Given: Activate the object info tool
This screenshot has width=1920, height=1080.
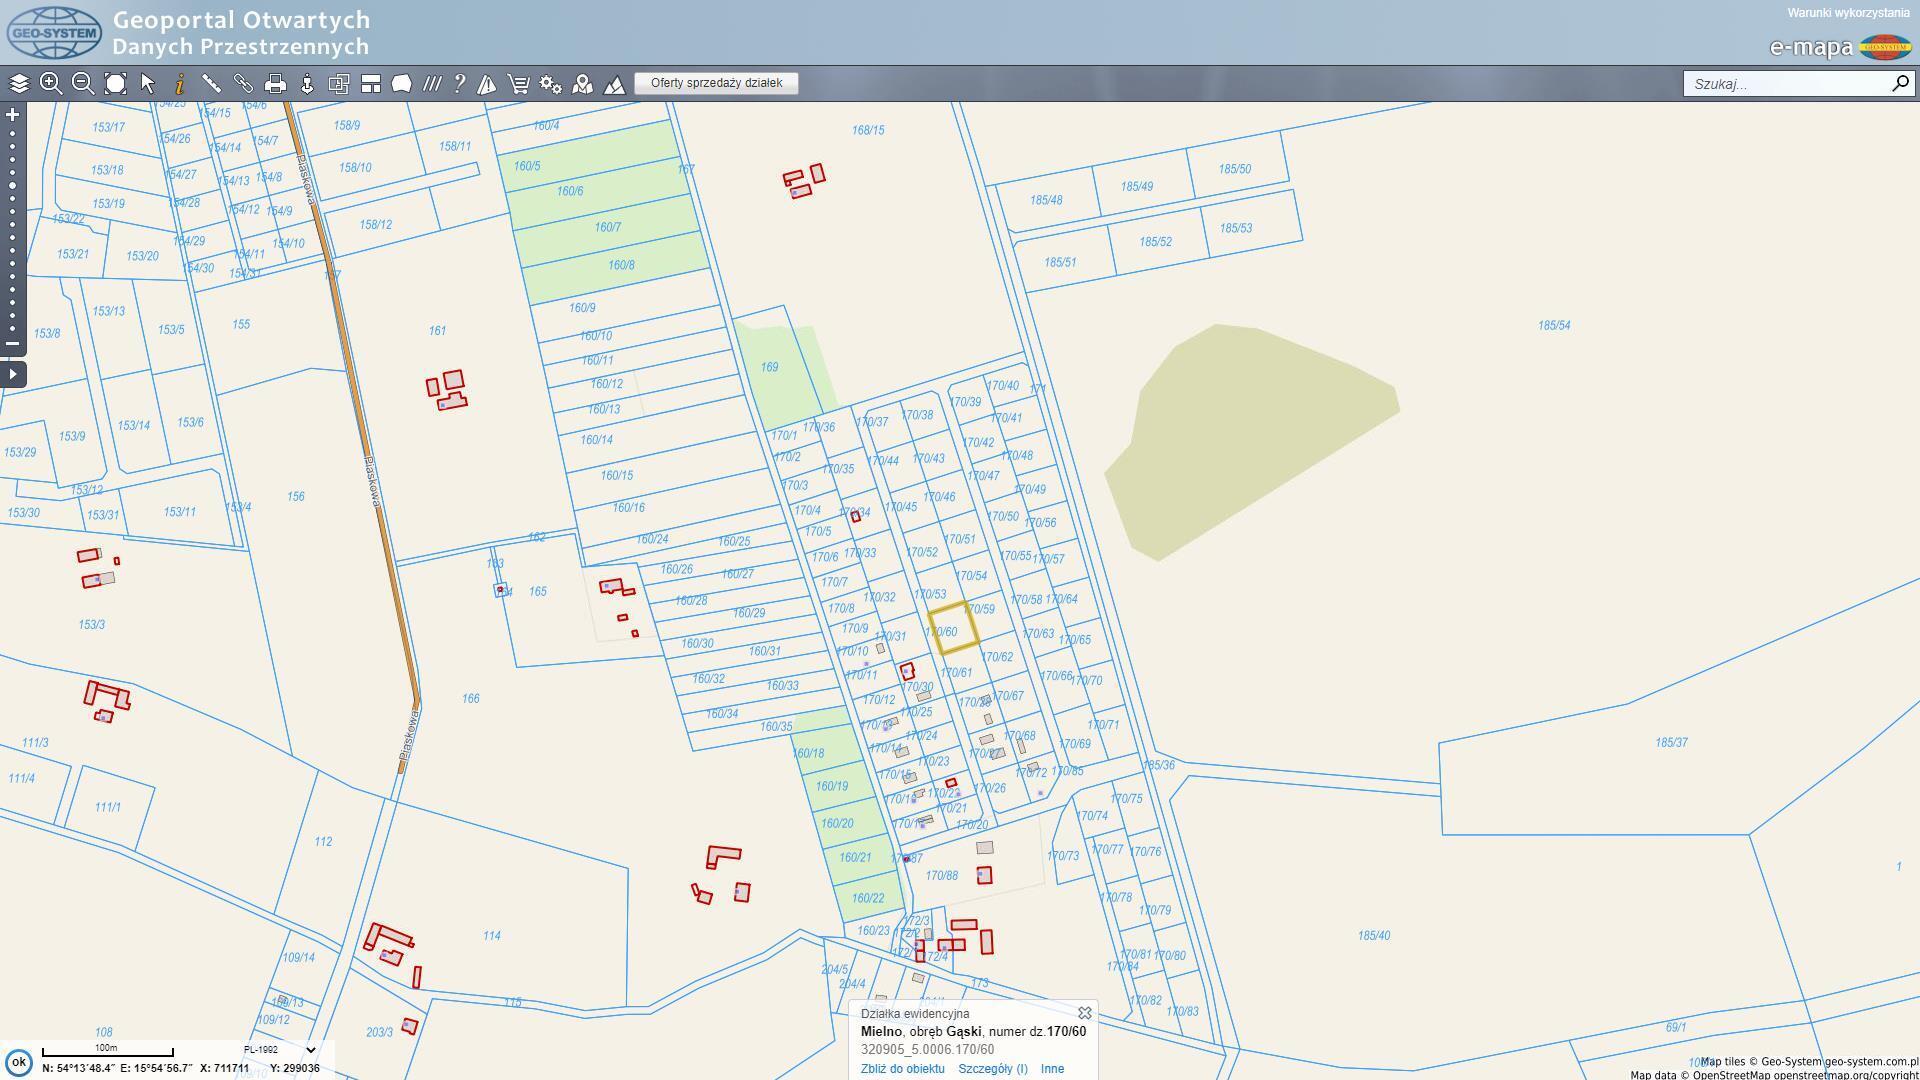Looking at the screenshot, I should pyautogui.click(x=180, y=84).
